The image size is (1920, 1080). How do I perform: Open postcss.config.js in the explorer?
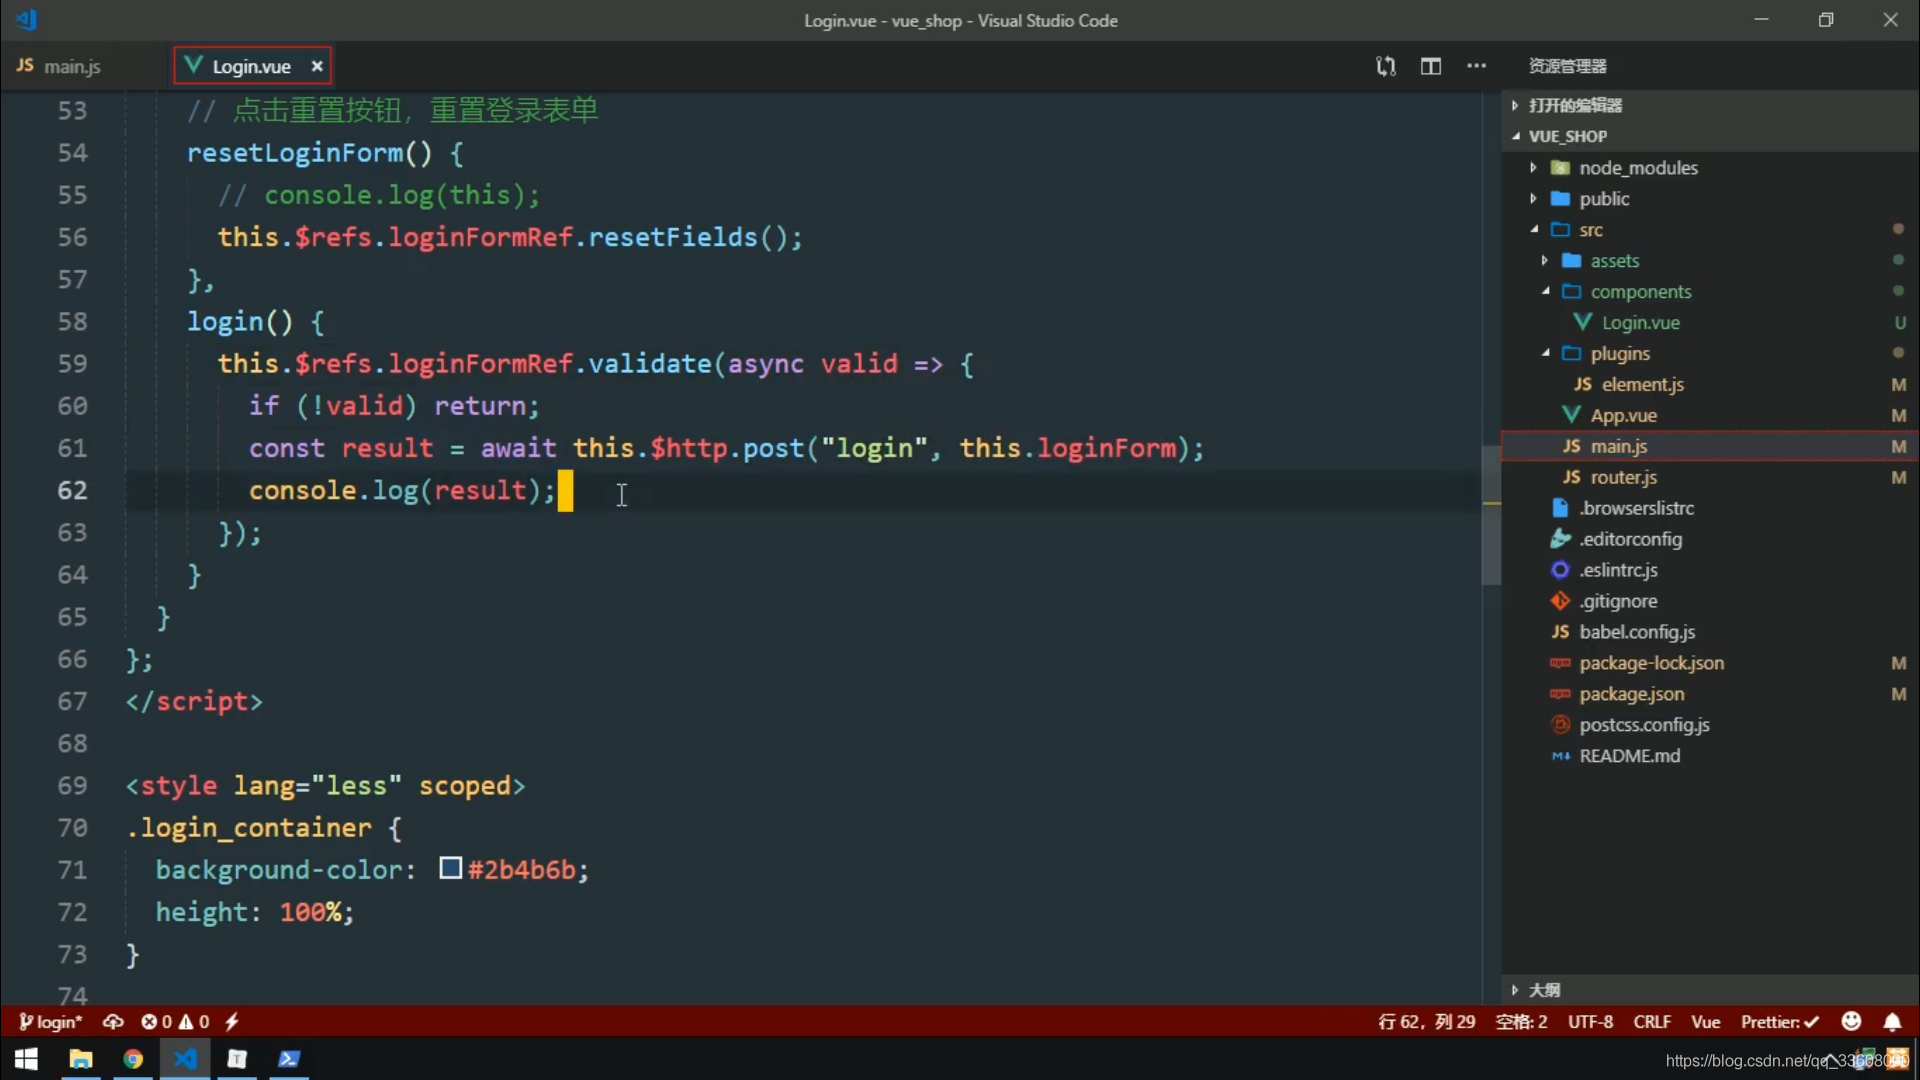(1710, 726)
